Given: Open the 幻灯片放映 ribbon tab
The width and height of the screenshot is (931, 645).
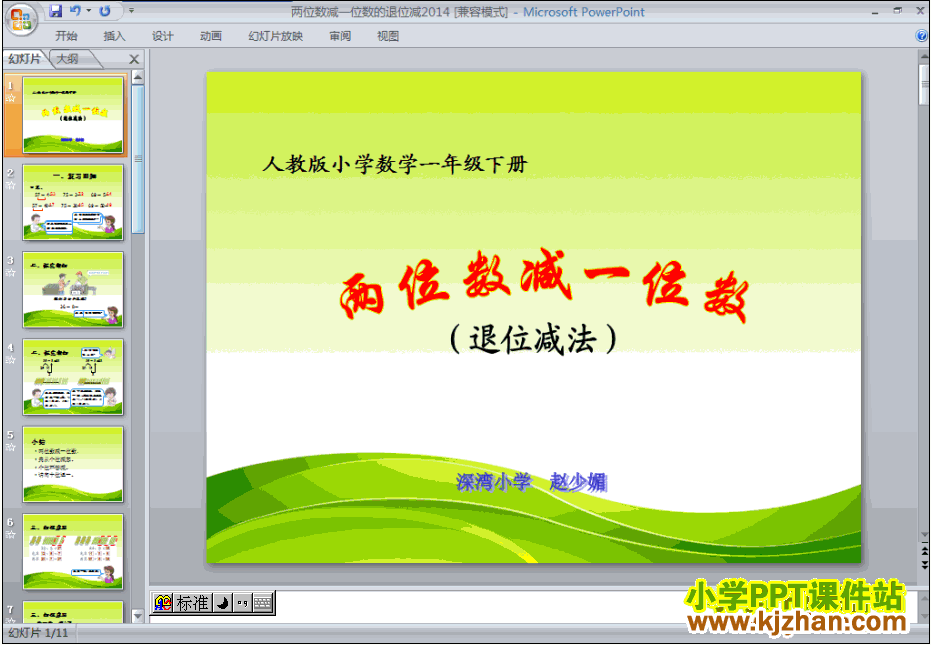Looking at the screenshot, I should [x=275, y=36].
